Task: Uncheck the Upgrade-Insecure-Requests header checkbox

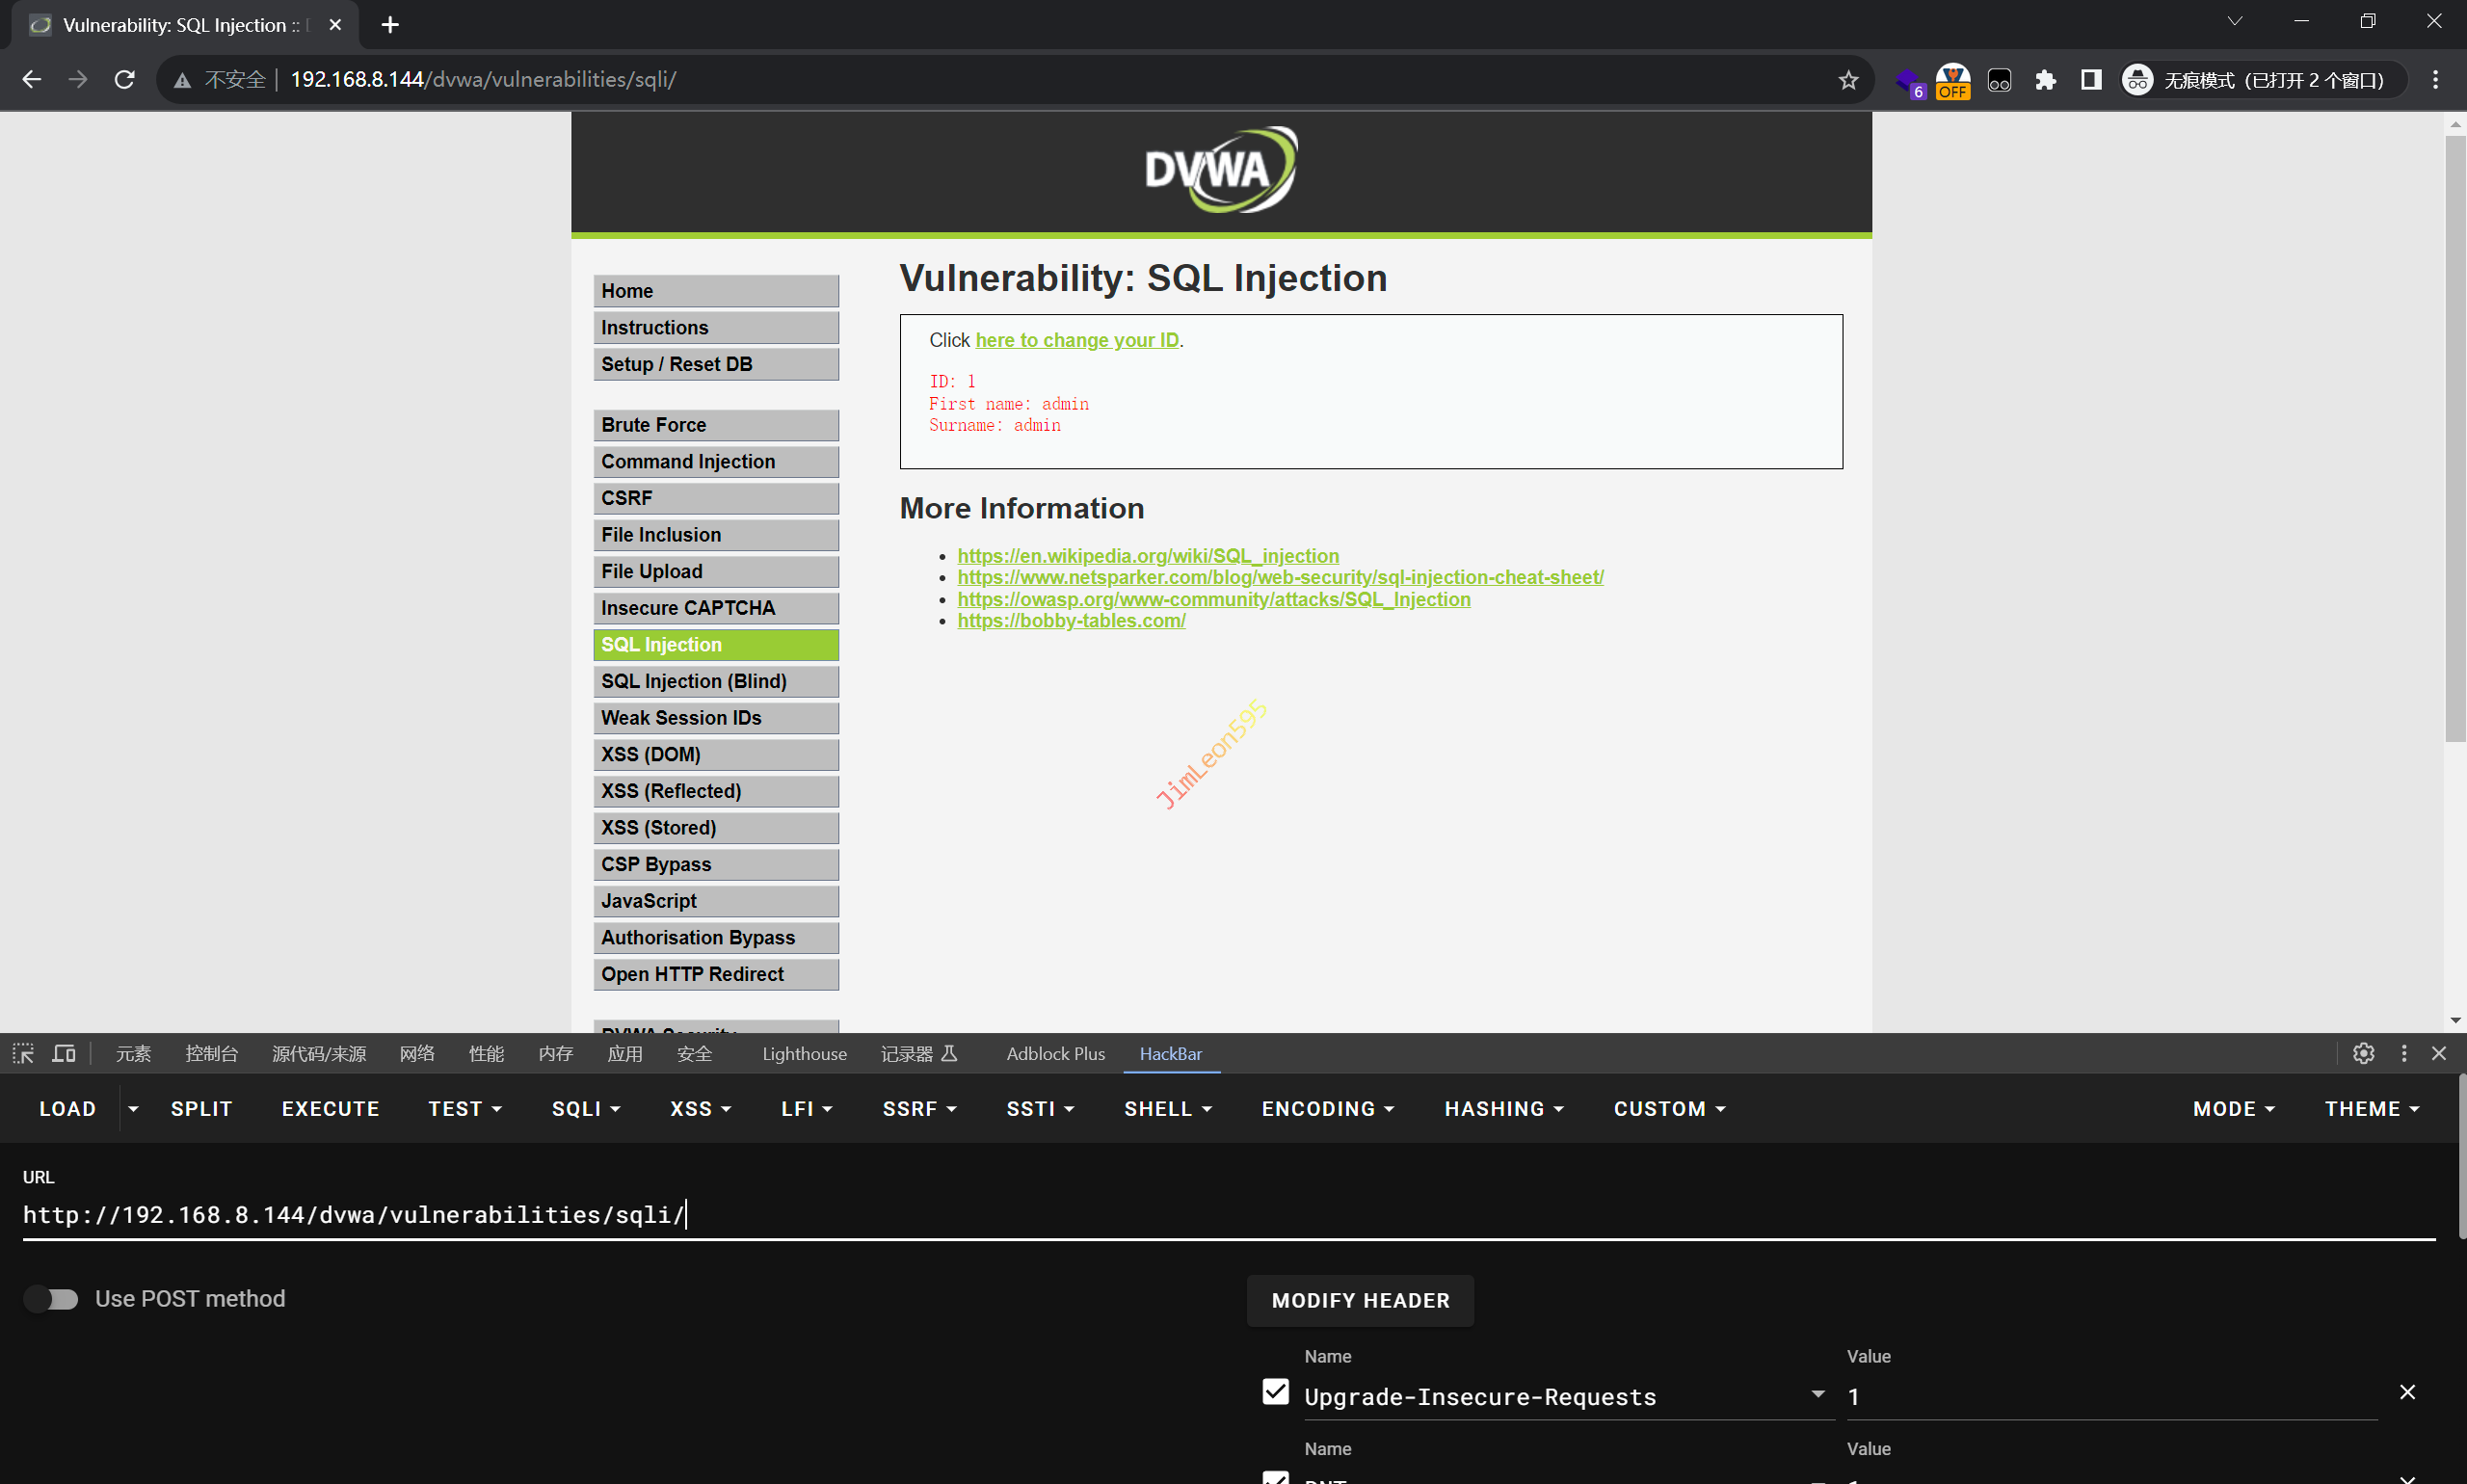Action: [1275, 1392]
